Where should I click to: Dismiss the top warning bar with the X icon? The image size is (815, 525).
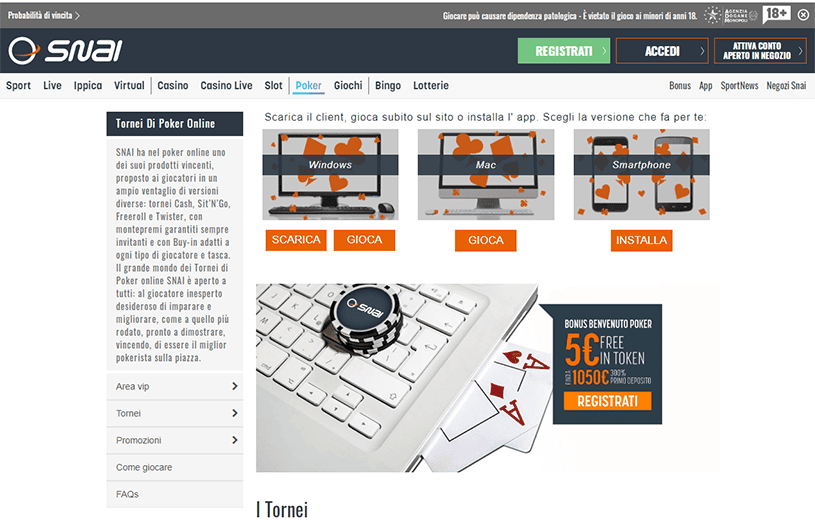pyautogui.click(x=803, y=15)
